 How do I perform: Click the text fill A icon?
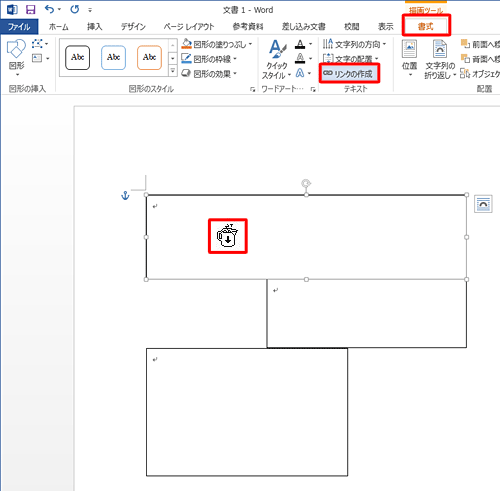click(300, 44)
